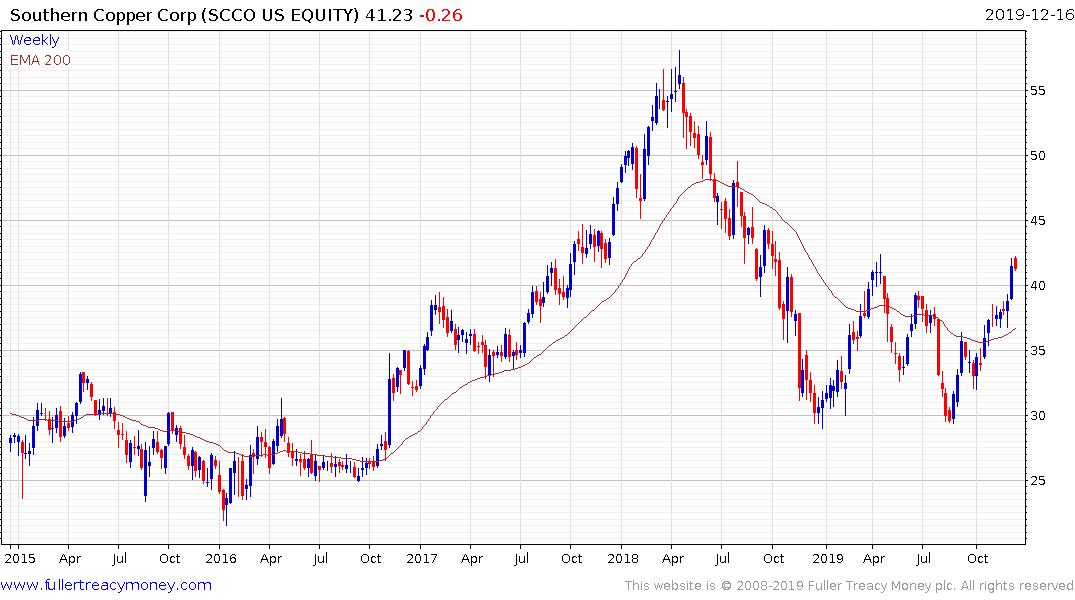
Task: Click the 2019 time axis marker
Action: coord(828,558)
